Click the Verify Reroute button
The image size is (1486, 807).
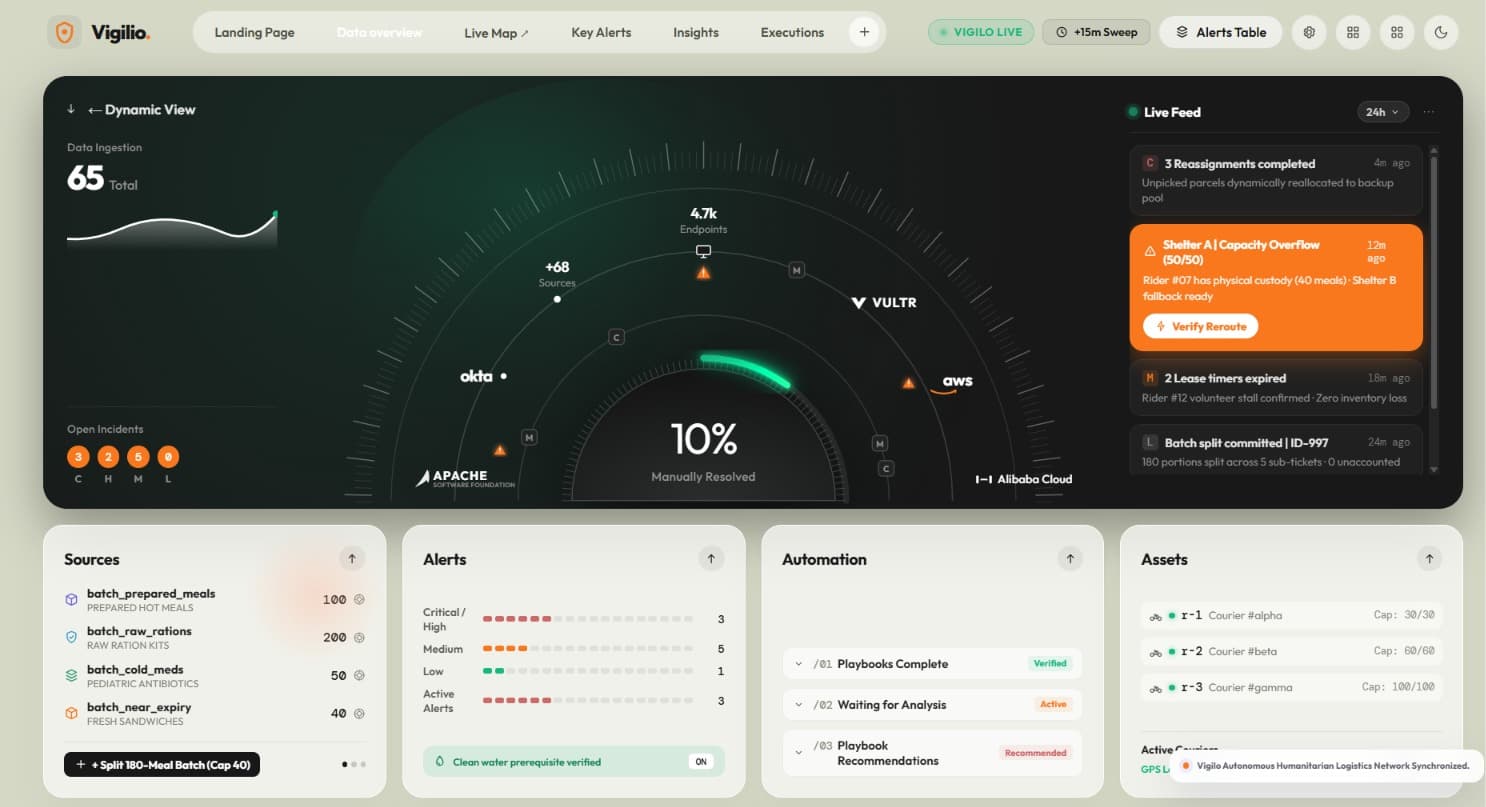[x=1200, y=326]
